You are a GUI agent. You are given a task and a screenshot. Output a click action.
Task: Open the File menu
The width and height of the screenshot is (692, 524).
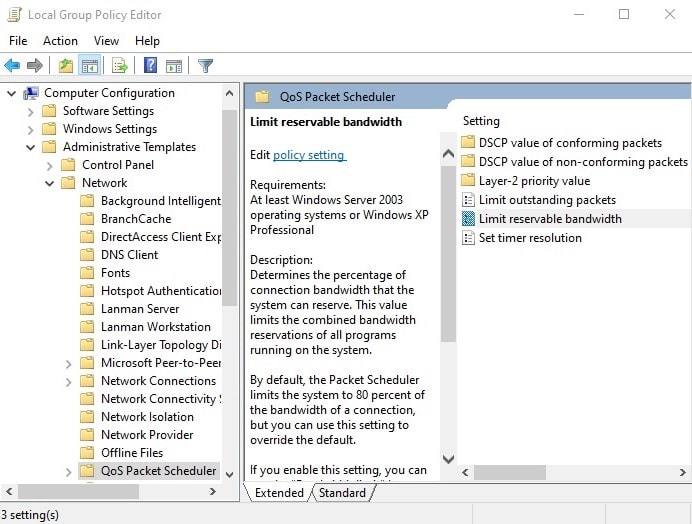(x=18, y=41)
